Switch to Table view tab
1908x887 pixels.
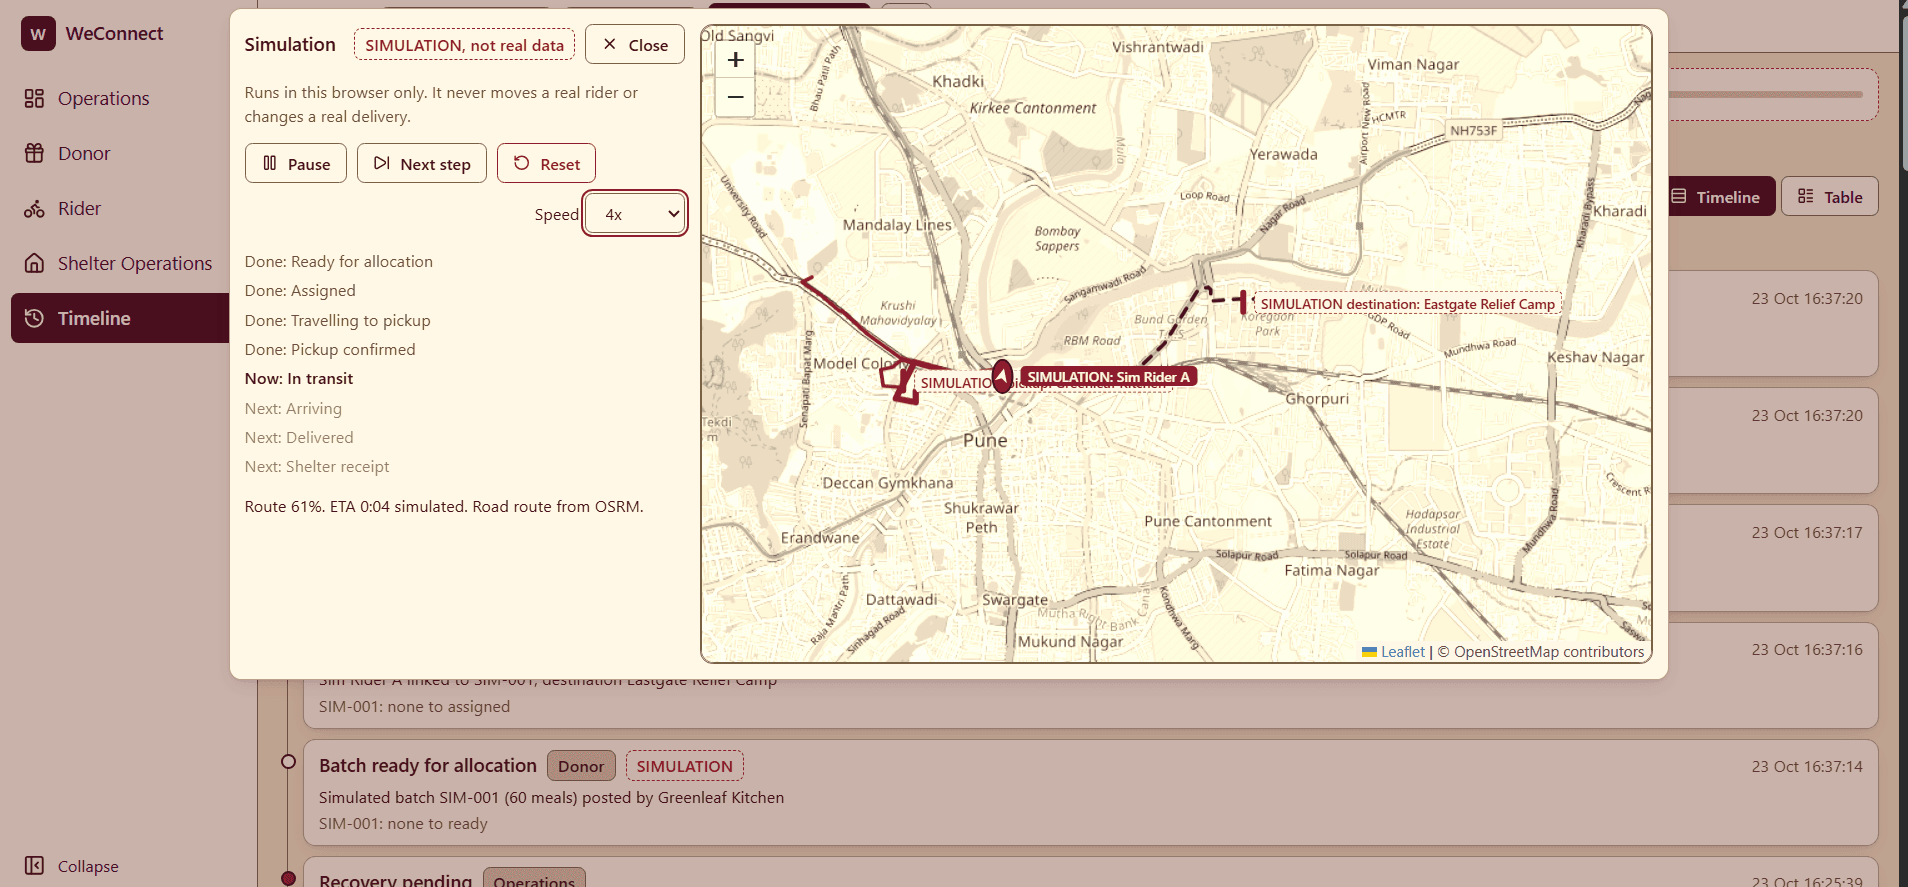[x=1830, y=197]
